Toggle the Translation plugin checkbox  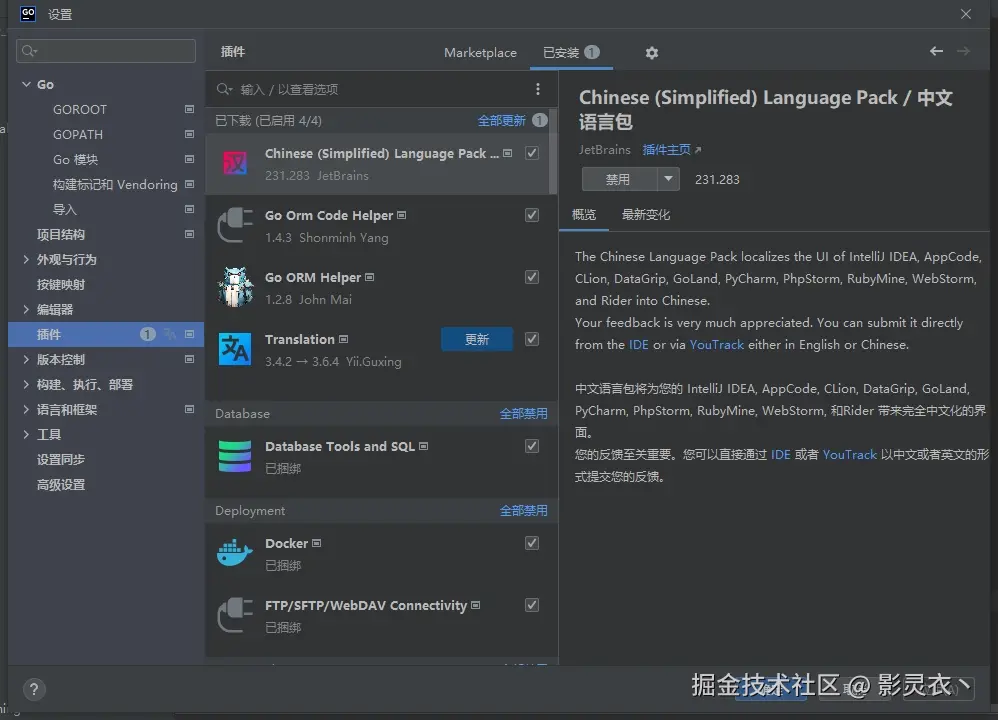[x=532, y=339]
